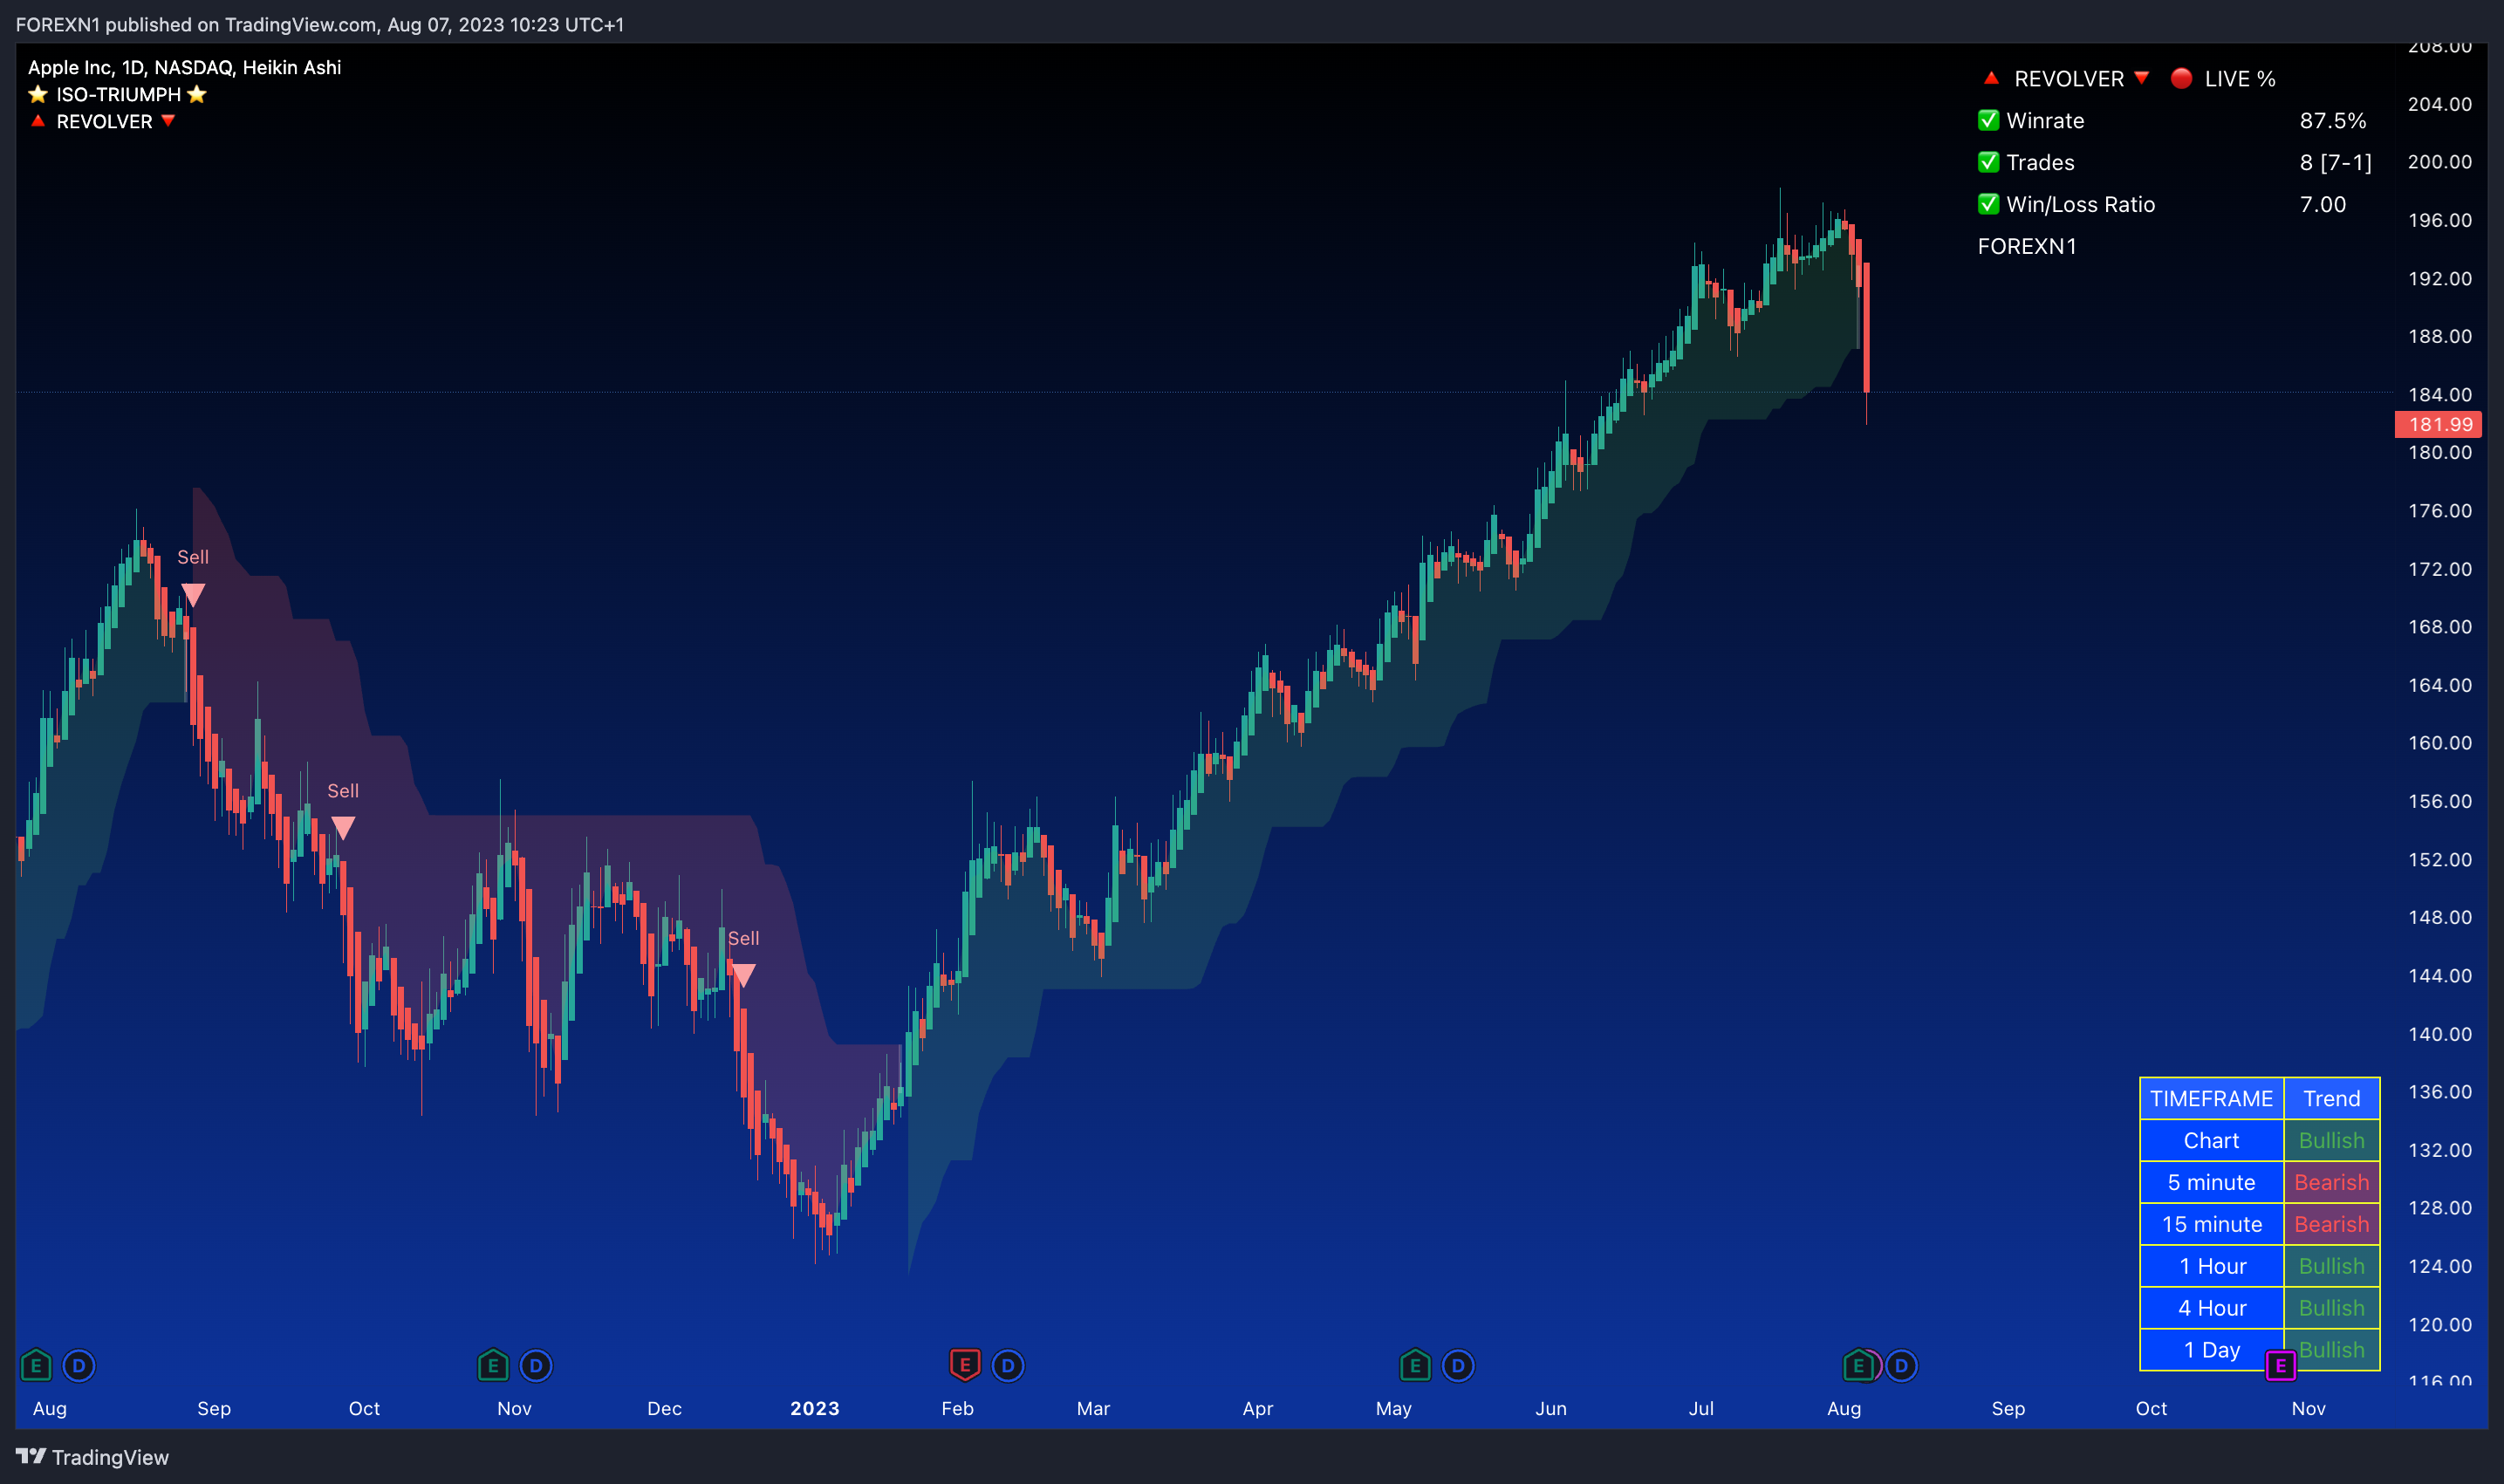Screen dimensions: 2504x1484
Task: Click the Bearish cell in 5 minute row
Action: 2331,1182
